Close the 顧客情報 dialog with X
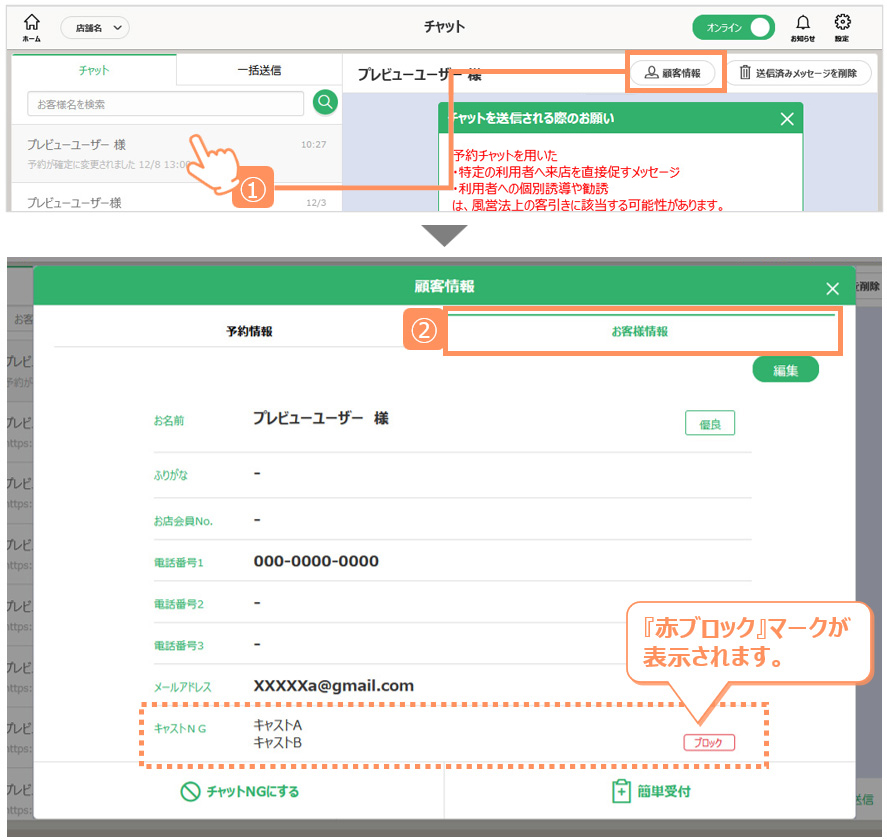Viewport: 887px width, 840px height. [832, 288]
